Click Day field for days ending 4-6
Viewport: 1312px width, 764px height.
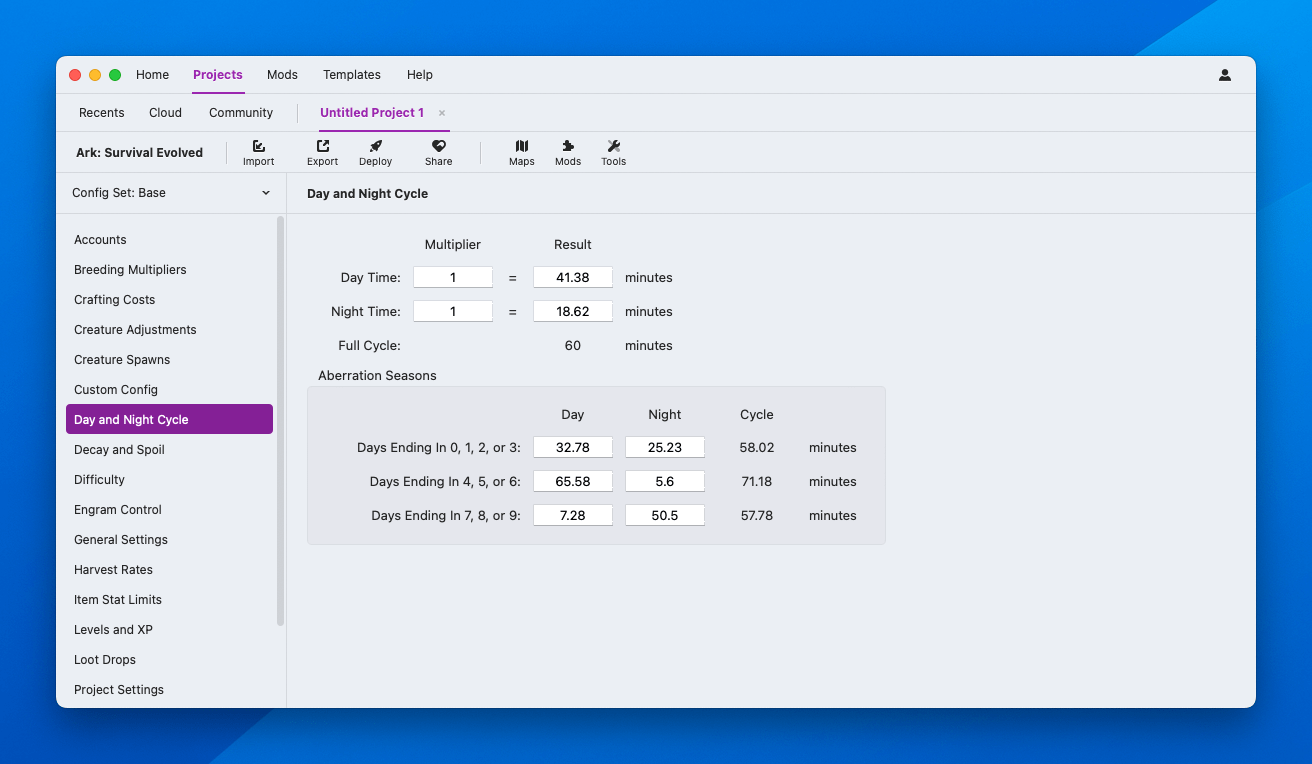click(573, 482)
